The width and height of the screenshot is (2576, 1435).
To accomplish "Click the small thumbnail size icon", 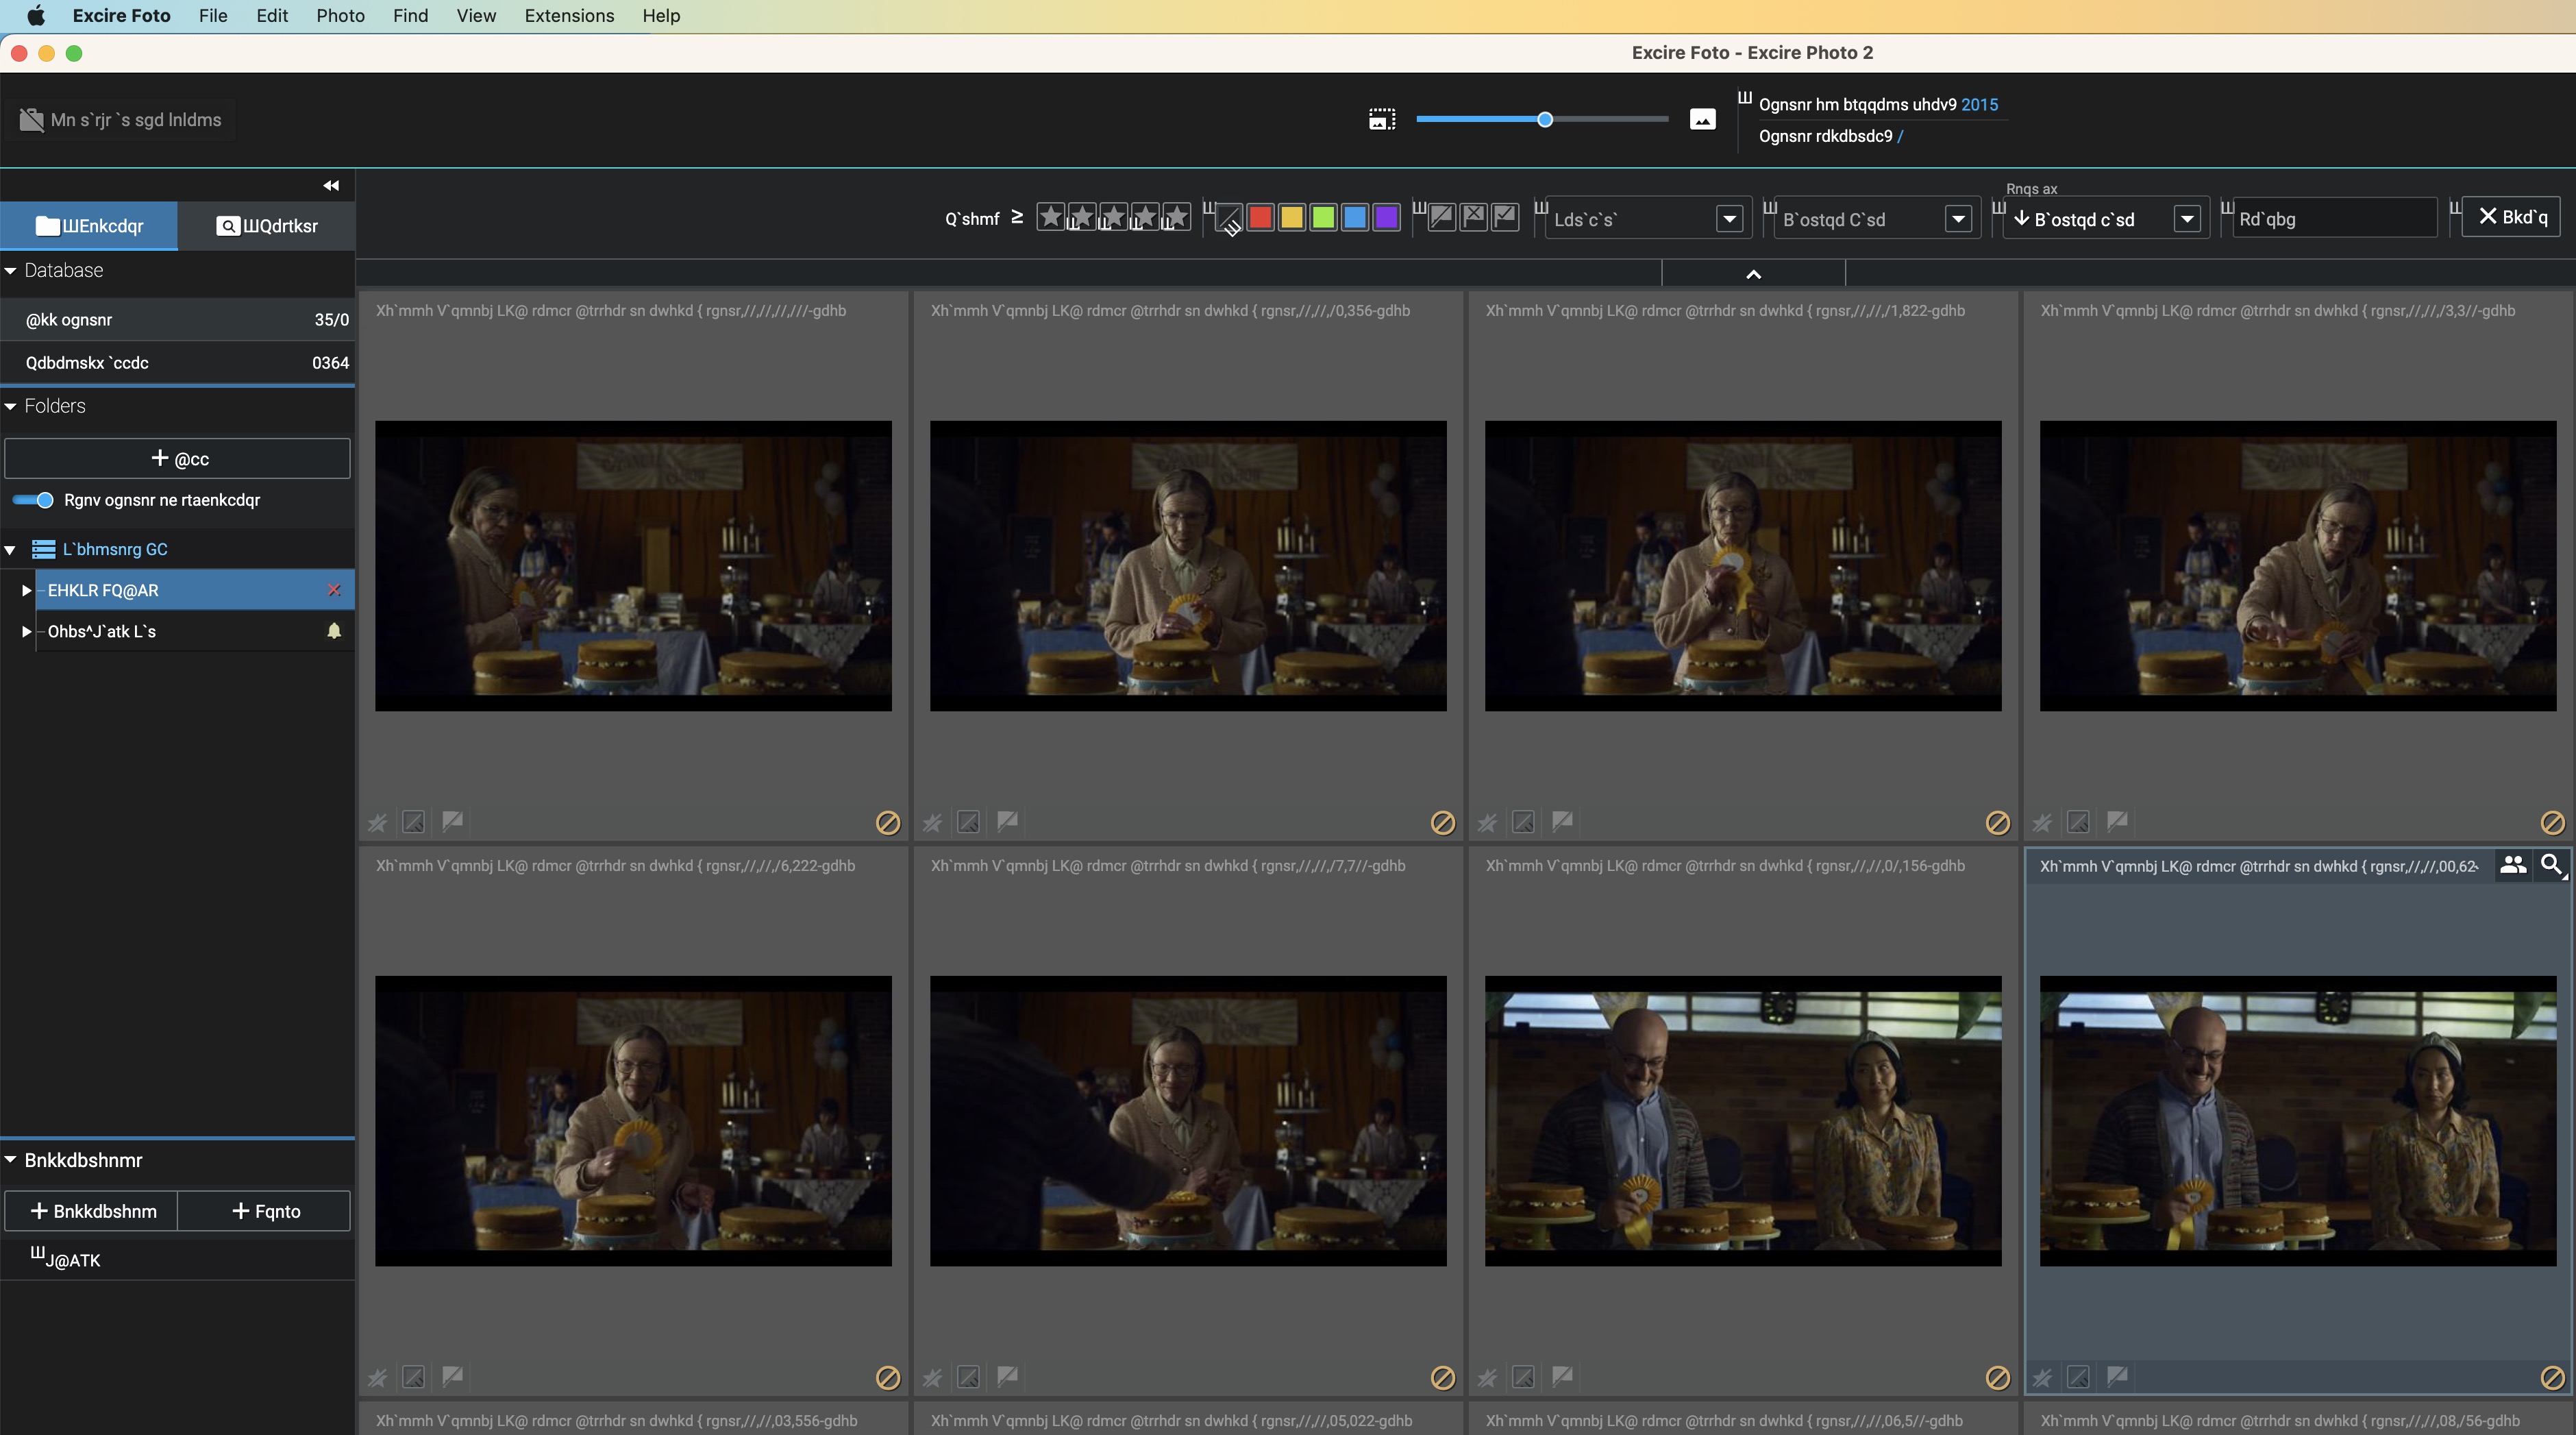I will [x=1382, y=120].
